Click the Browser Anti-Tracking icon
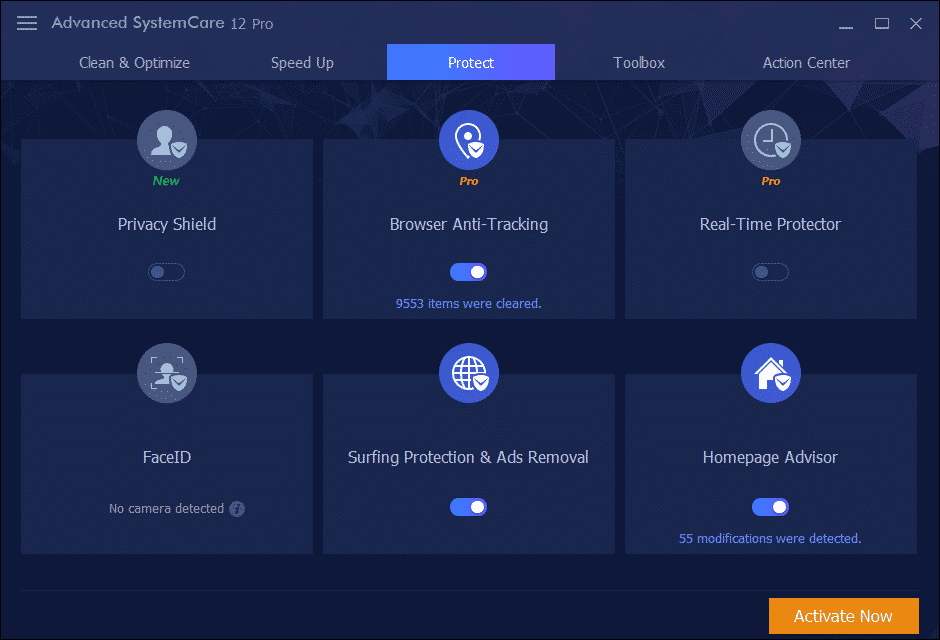The height and width of the screenshot is (640, 940). coord(469,140)
